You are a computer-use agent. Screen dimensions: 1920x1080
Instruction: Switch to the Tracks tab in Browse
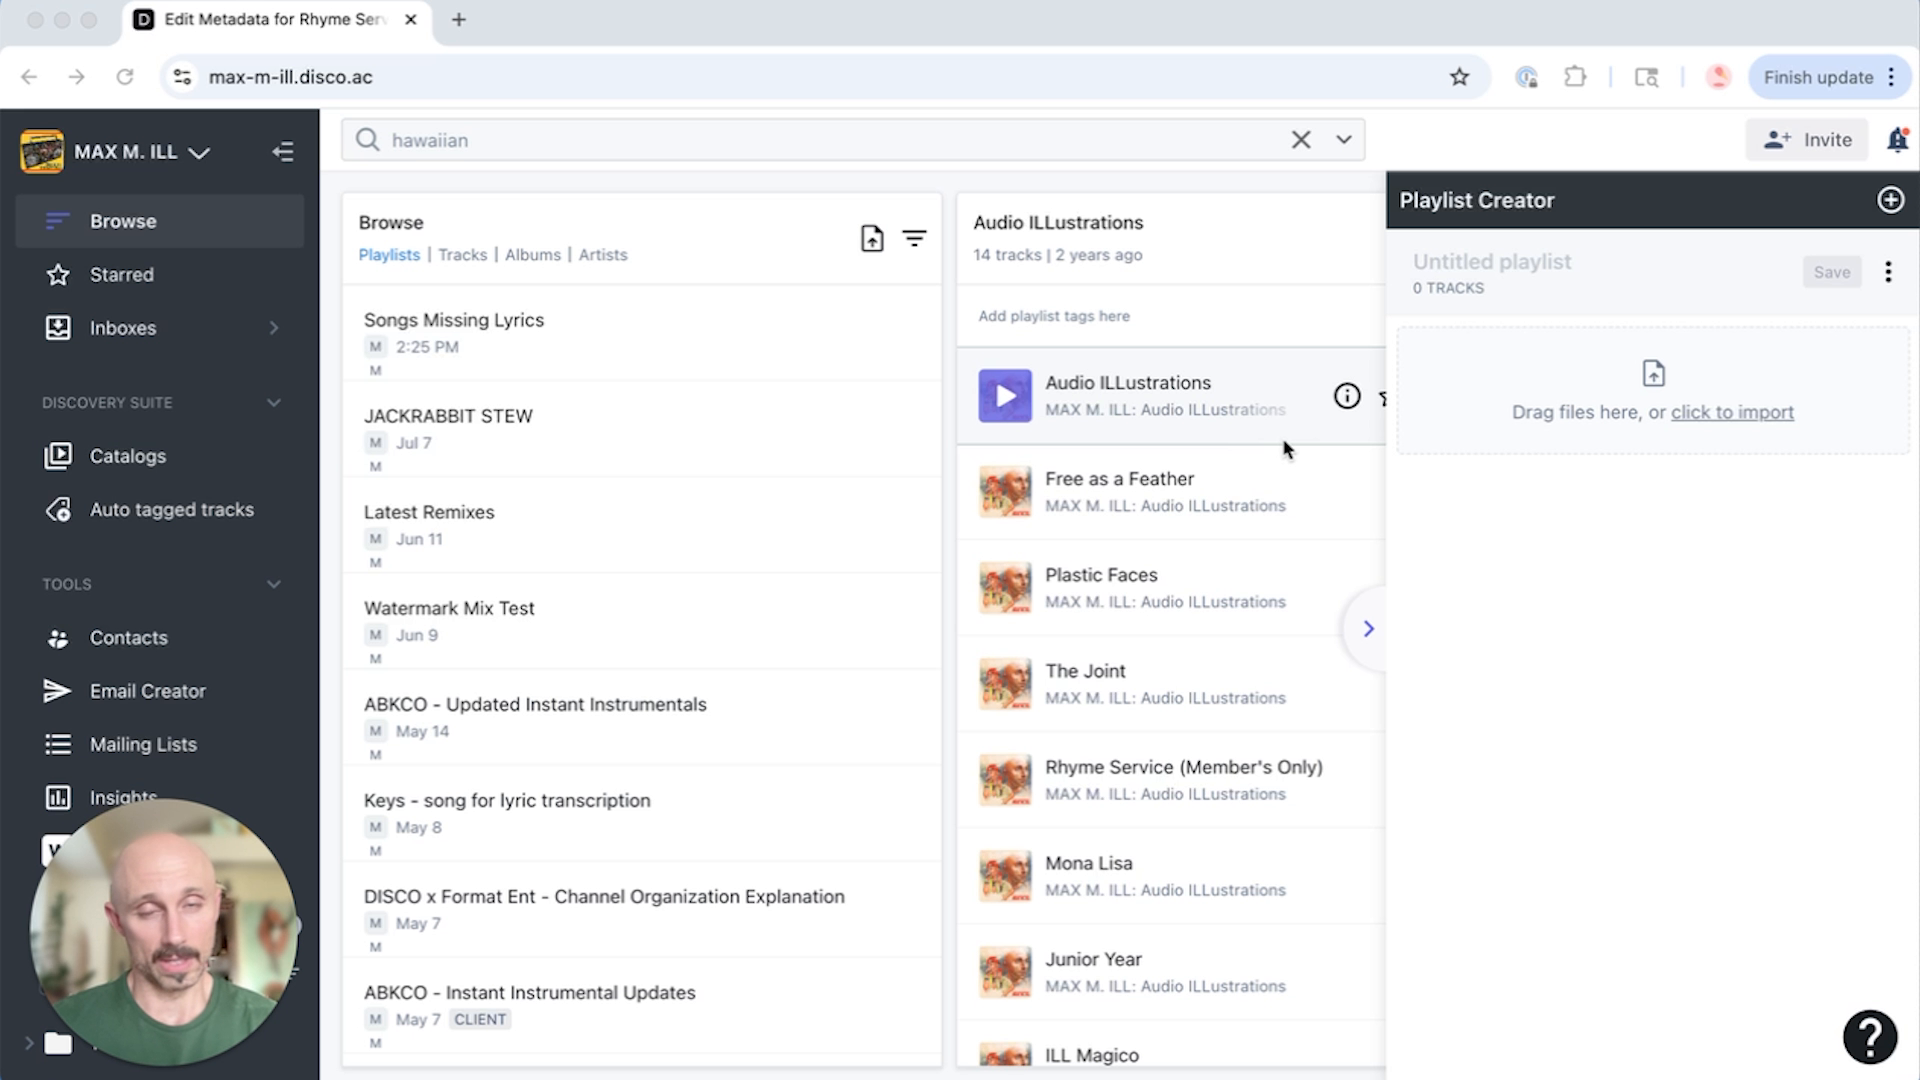[x=462, y=255]
